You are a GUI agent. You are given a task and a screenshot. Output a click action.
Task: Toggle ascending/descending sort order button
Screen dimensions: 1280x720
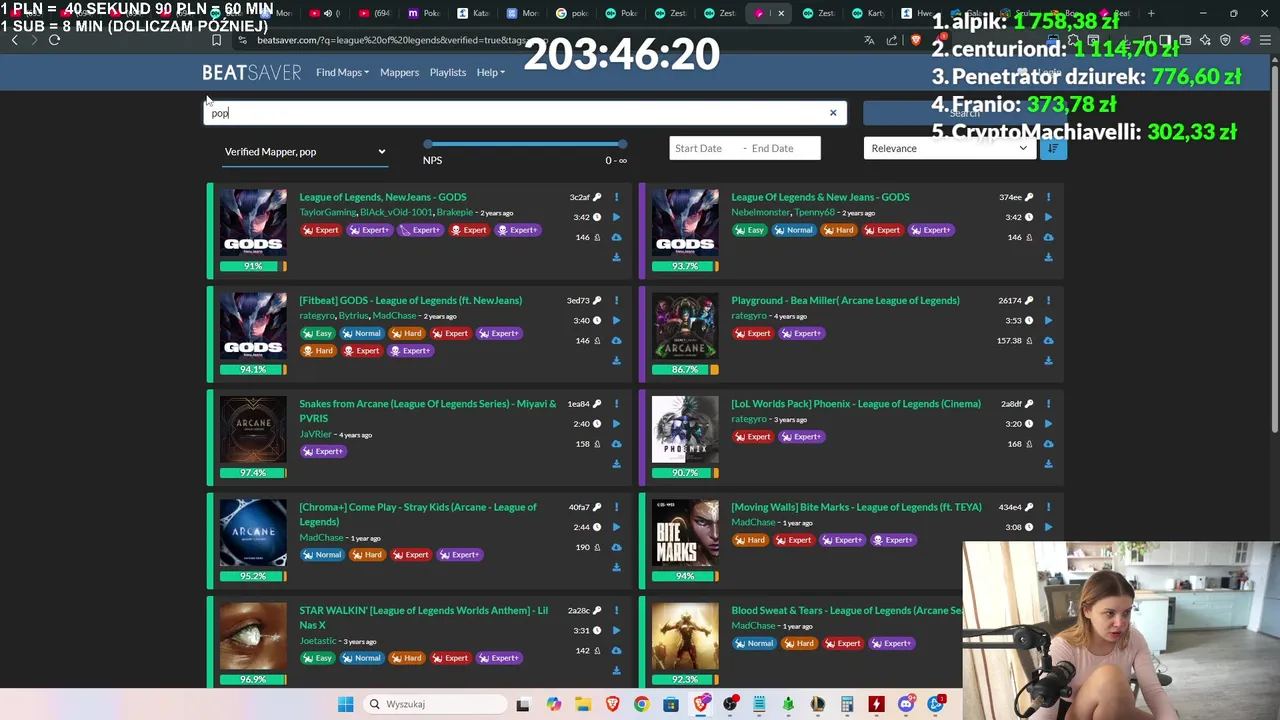tap(1052, 148)
